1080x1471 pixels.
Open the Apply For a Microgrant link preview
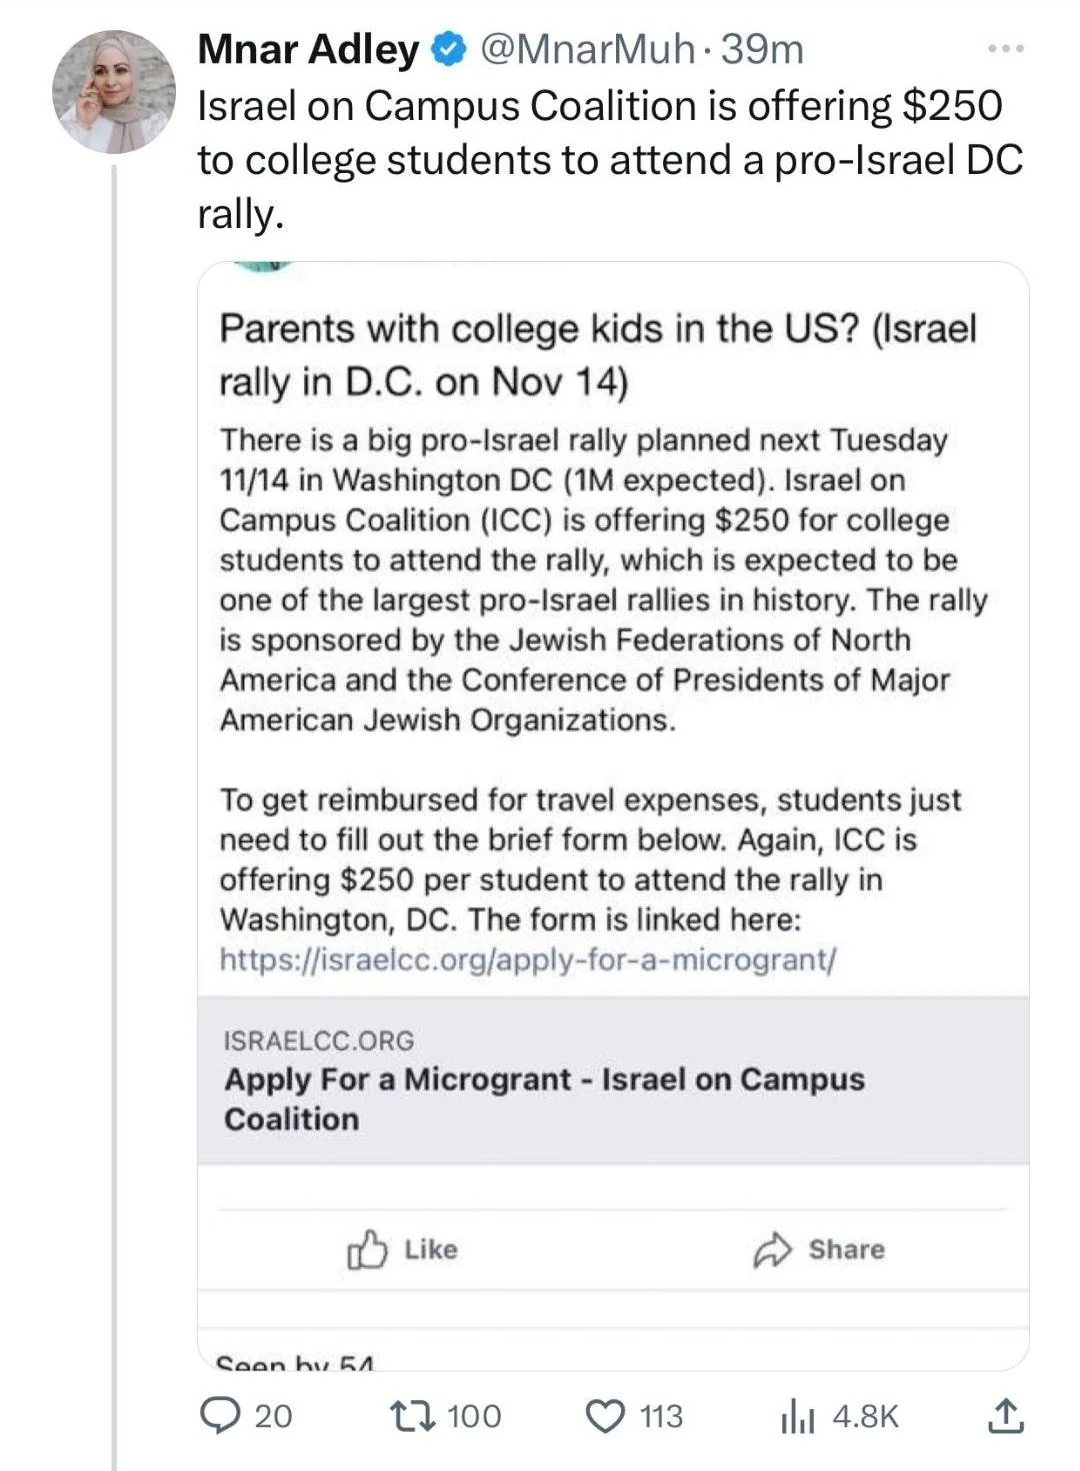(x=613, y=1080)
